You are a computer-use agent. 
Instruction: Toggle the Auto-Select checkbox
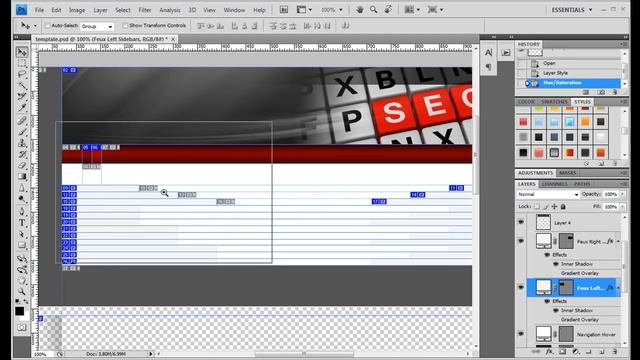(x=47, y=26)
